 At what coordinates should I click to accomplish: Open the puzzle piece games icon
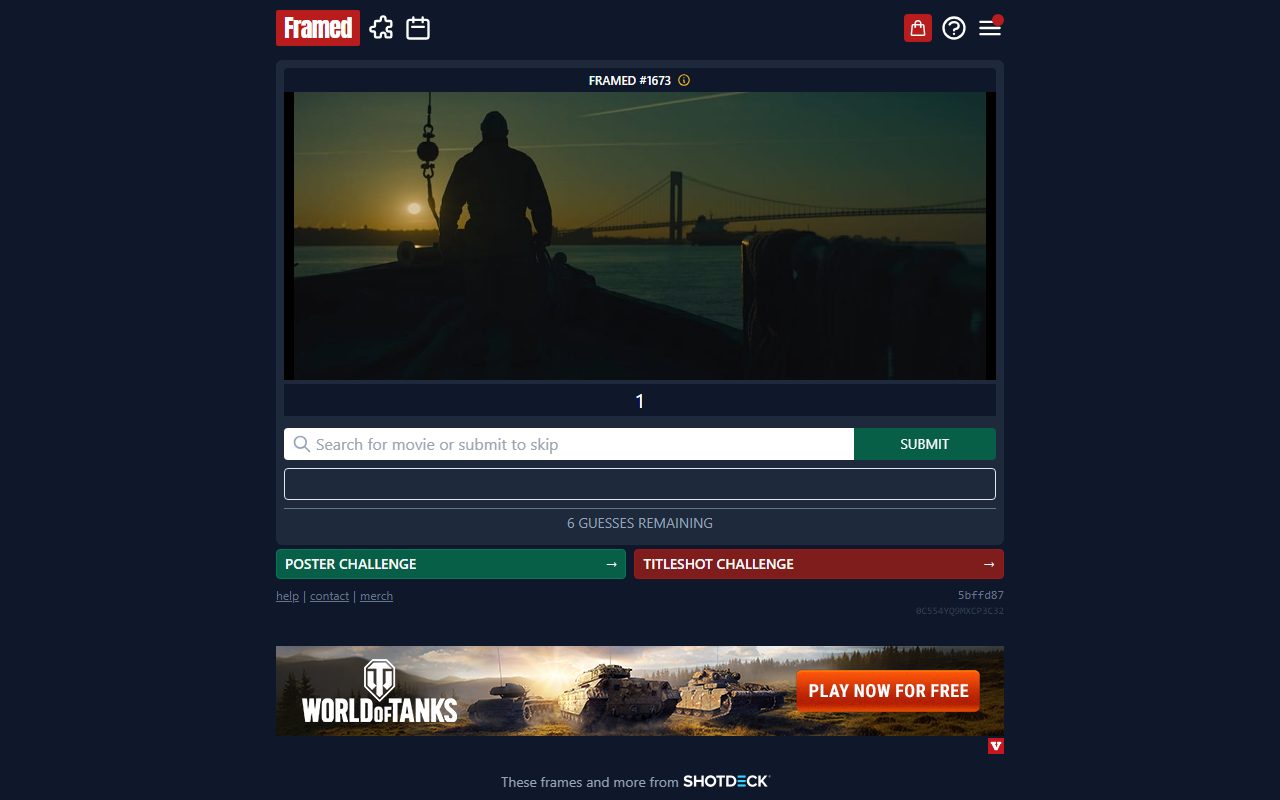click(381, 28)
